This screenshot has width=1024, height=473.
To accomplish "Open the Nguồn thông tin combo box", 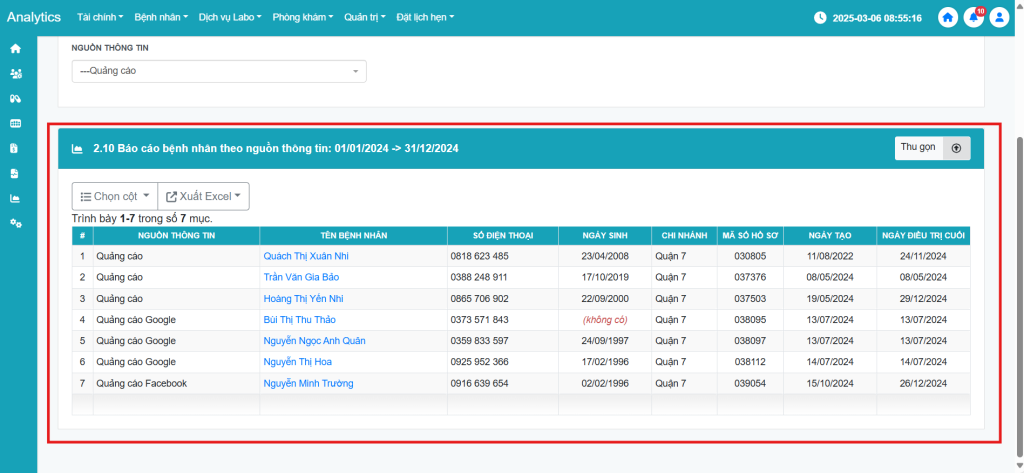I will pyautogui.click(x=219, y=71).
